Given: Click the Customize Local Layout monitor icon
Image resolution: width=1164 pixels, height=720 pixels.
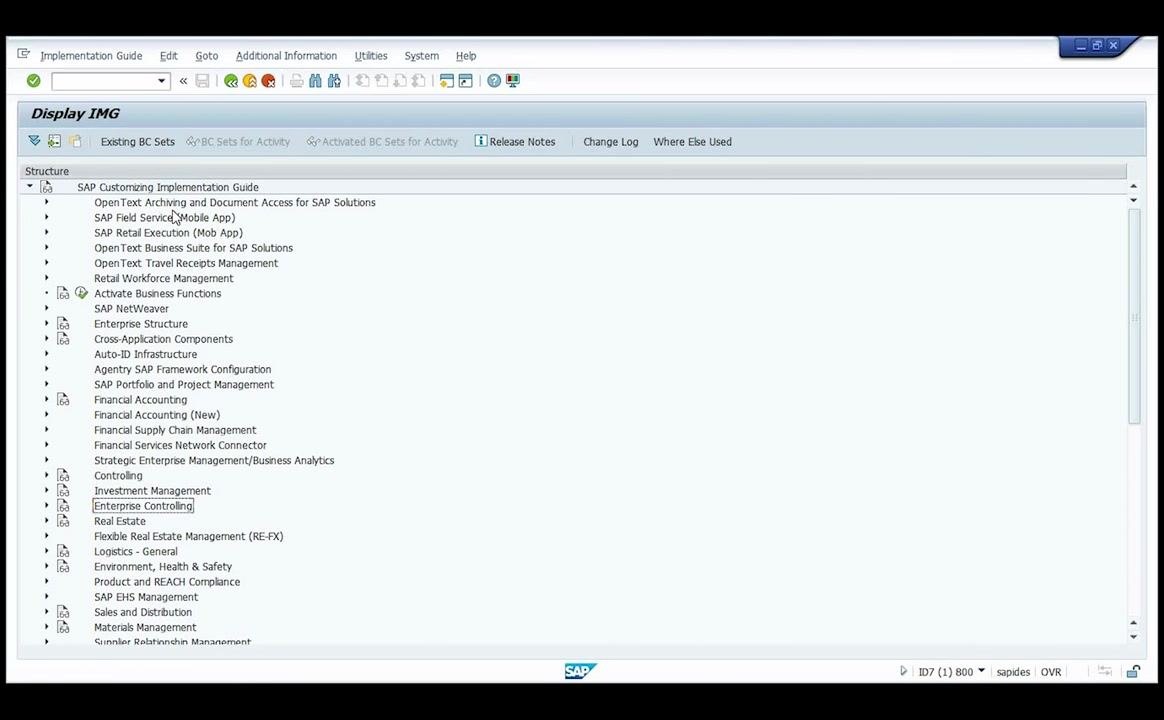Looking at the screenshot, I should point(513,81).
